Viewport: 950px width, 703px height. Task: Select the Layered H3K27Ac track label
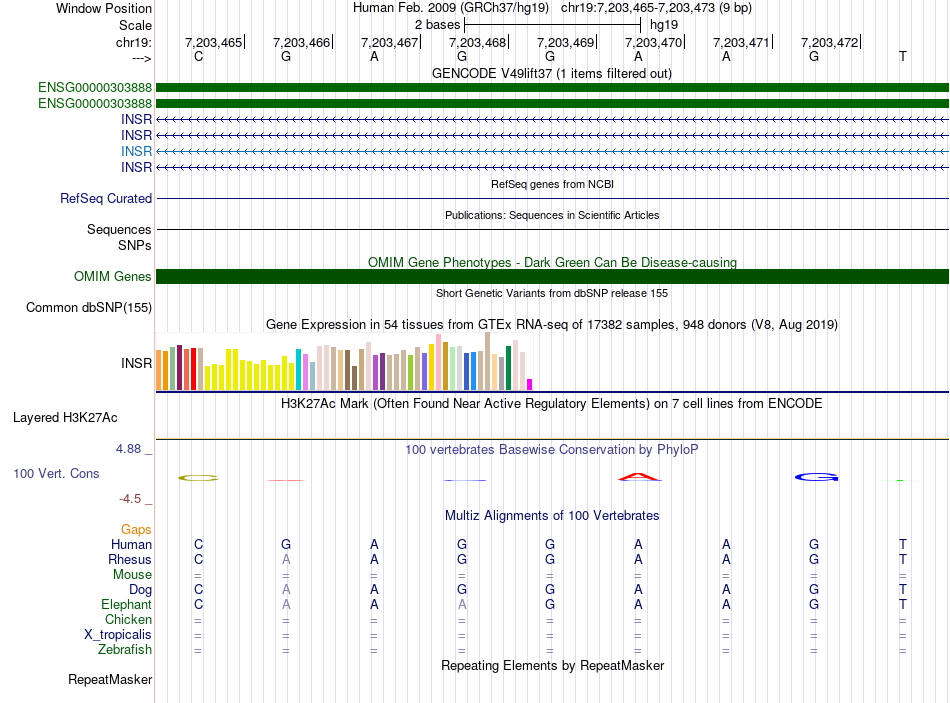tap(65, 418)
